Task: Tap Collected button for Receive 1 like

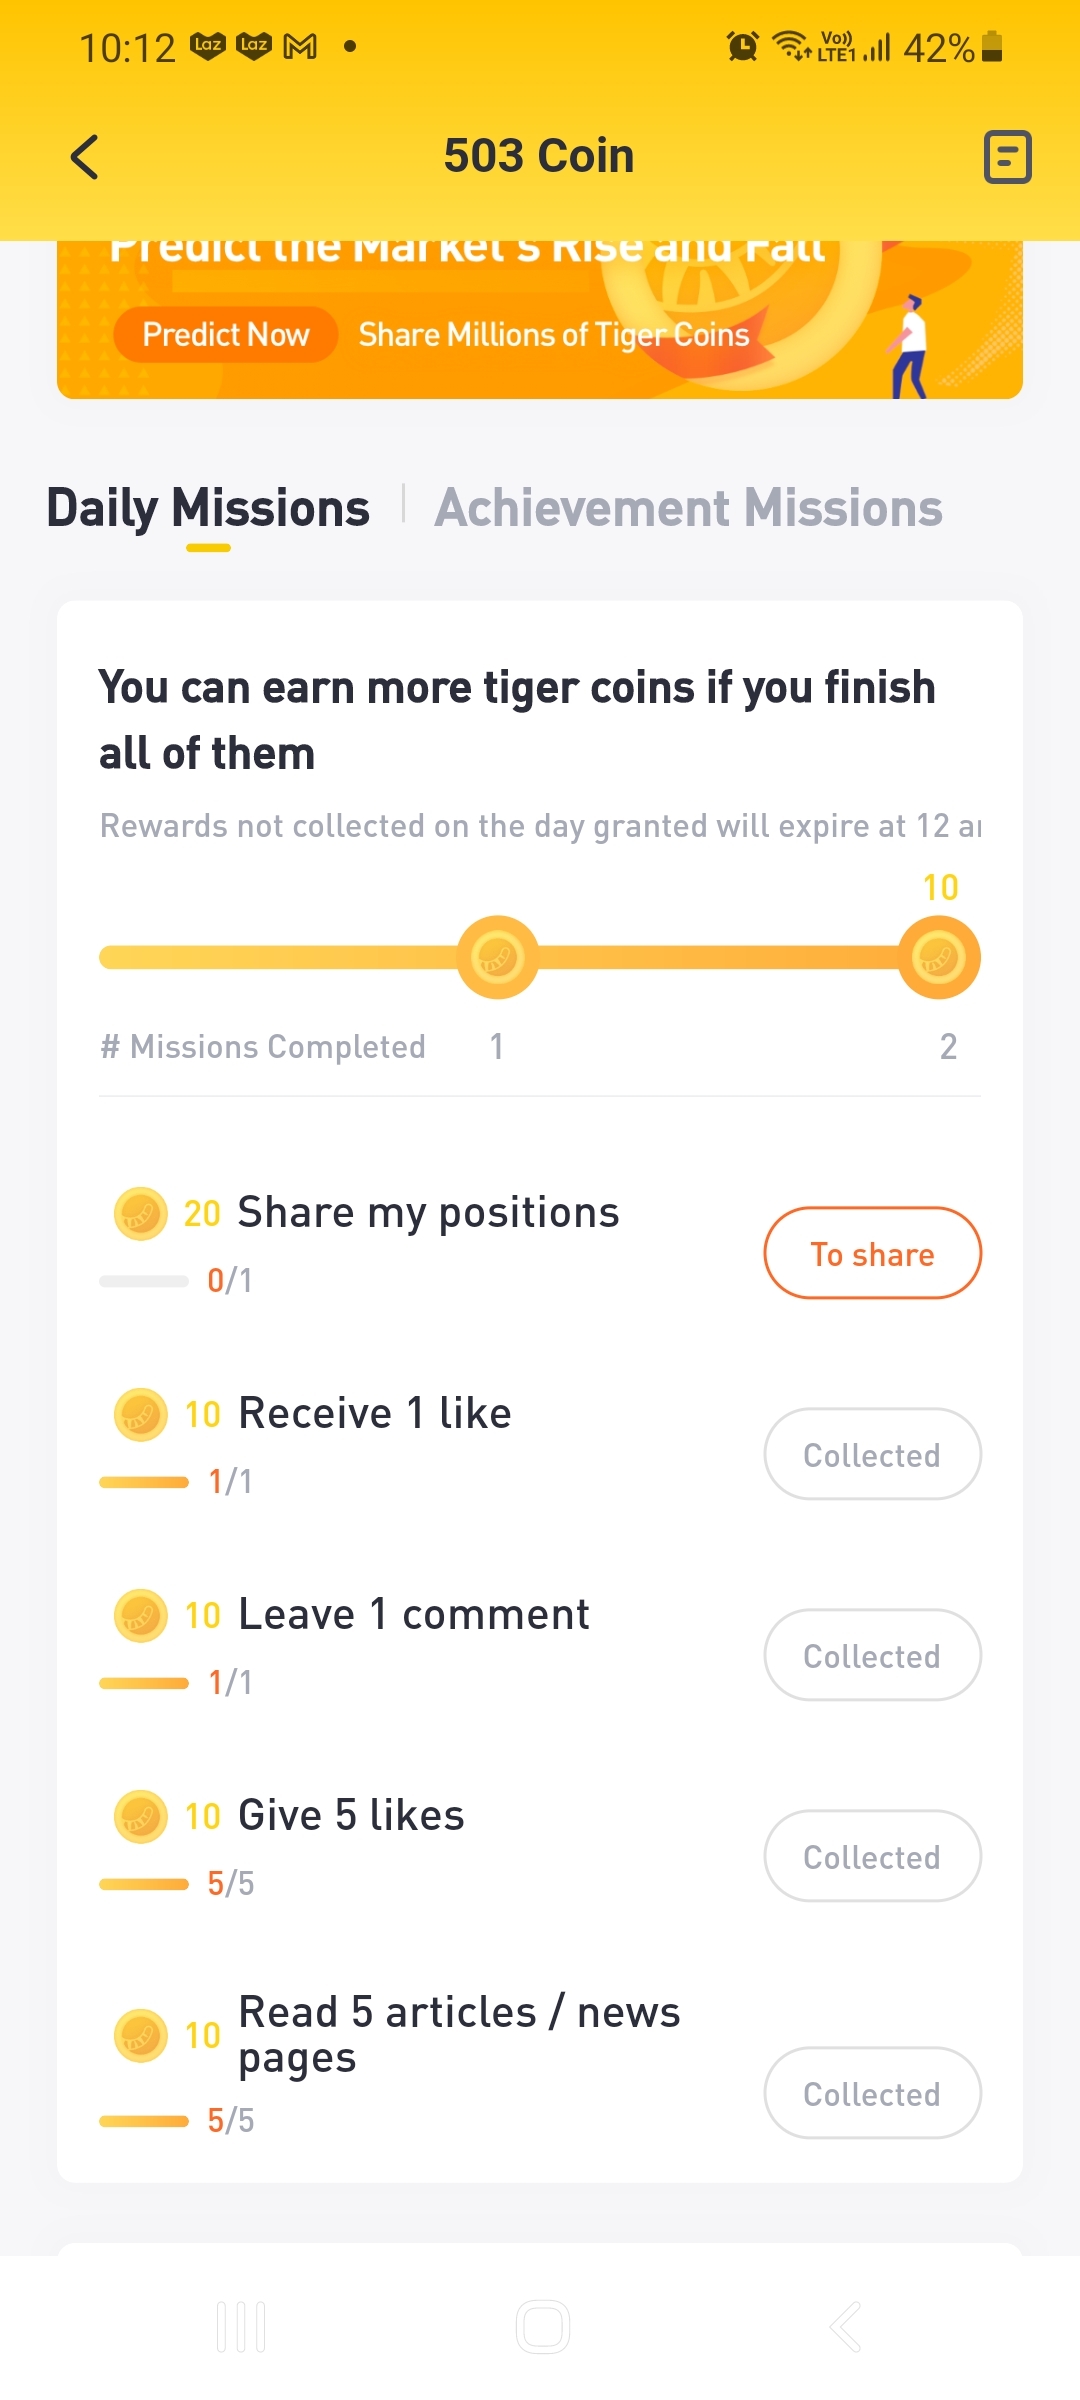Action: (872, 1455)
